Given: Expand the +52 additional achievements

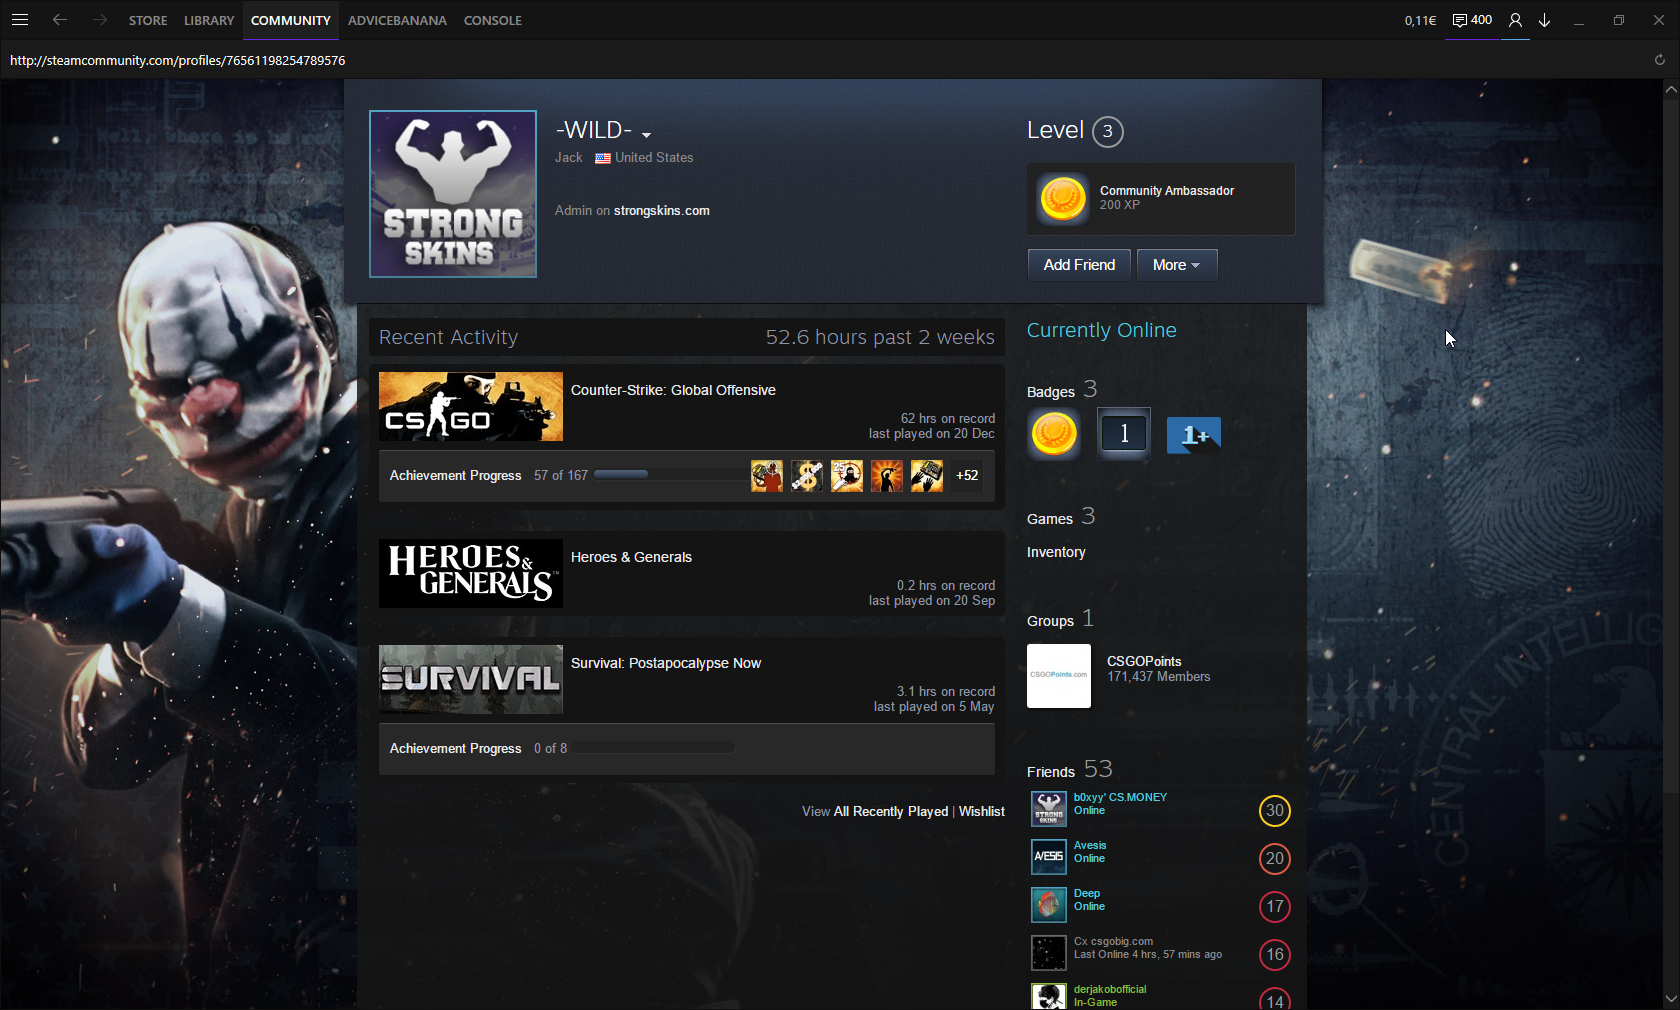Looking at the screenshot, I should tap(967, 476).
